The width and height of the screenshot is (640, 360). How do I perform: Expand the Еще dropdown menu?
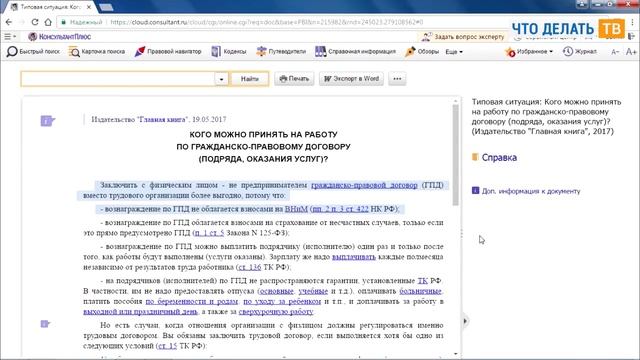tap(454, 52)
